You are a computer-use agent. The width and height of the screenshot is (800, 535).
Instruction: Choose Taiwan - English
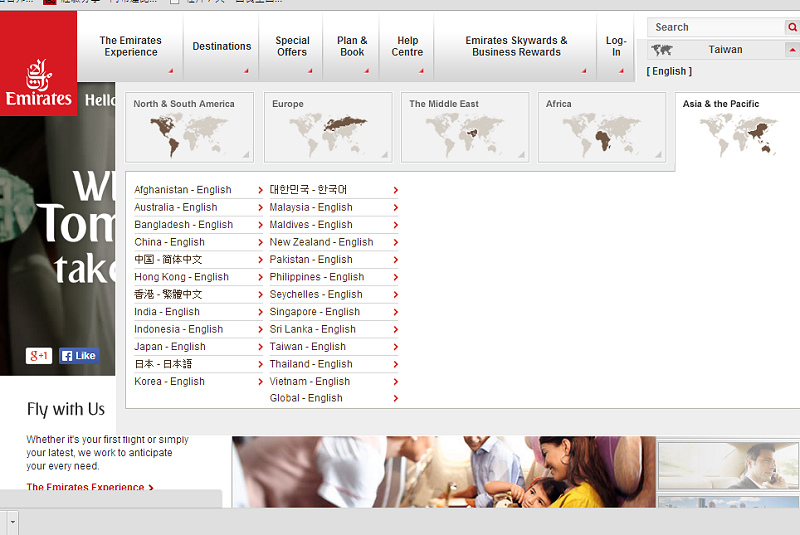[x=308, y=346]
